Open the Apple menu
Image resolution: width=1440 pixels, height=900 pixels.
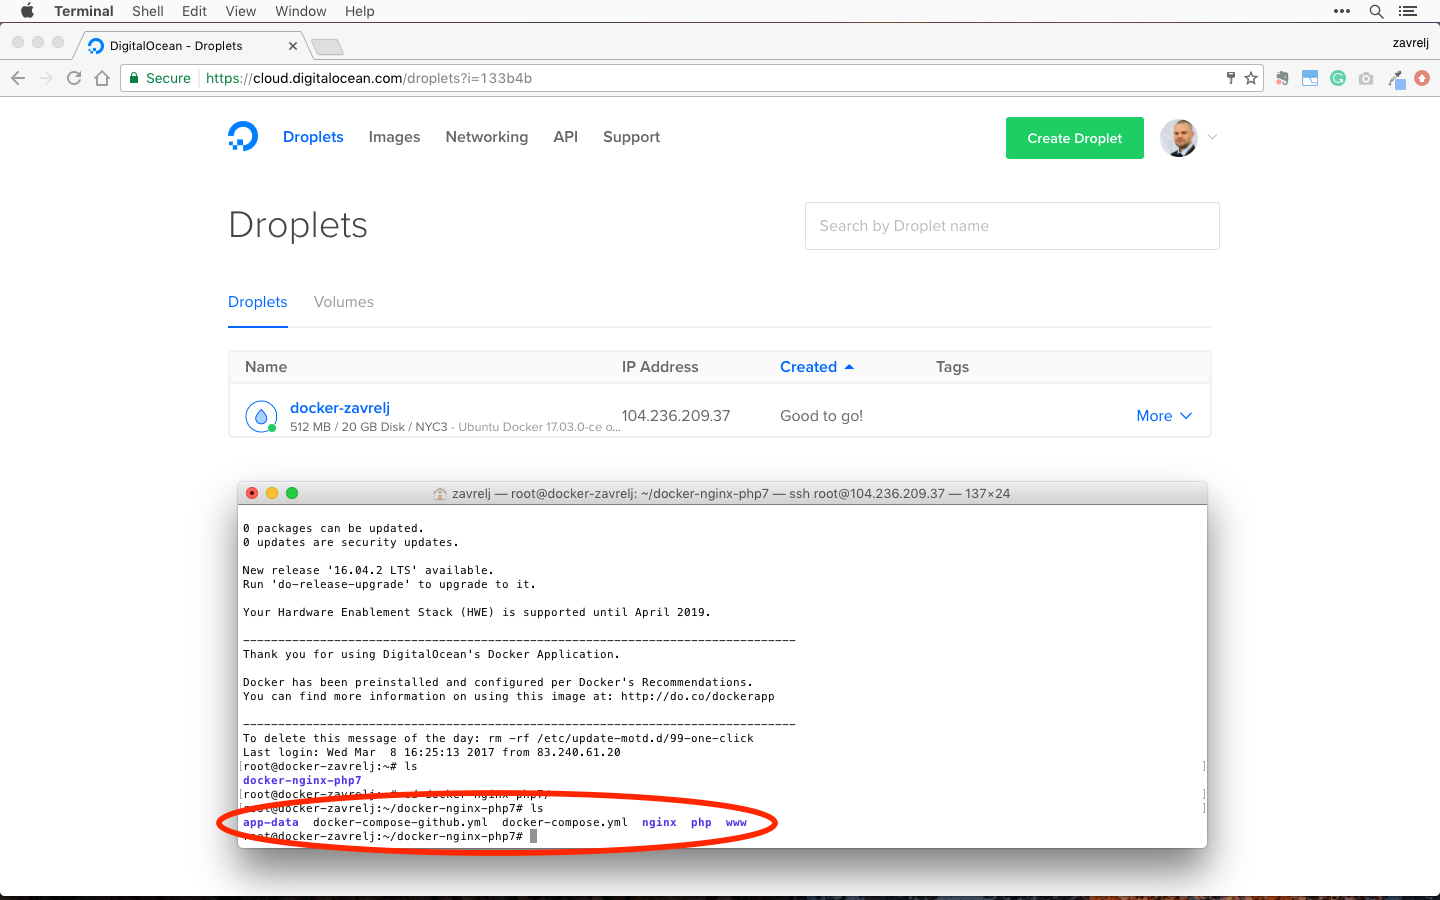click(x=27, y=11)
